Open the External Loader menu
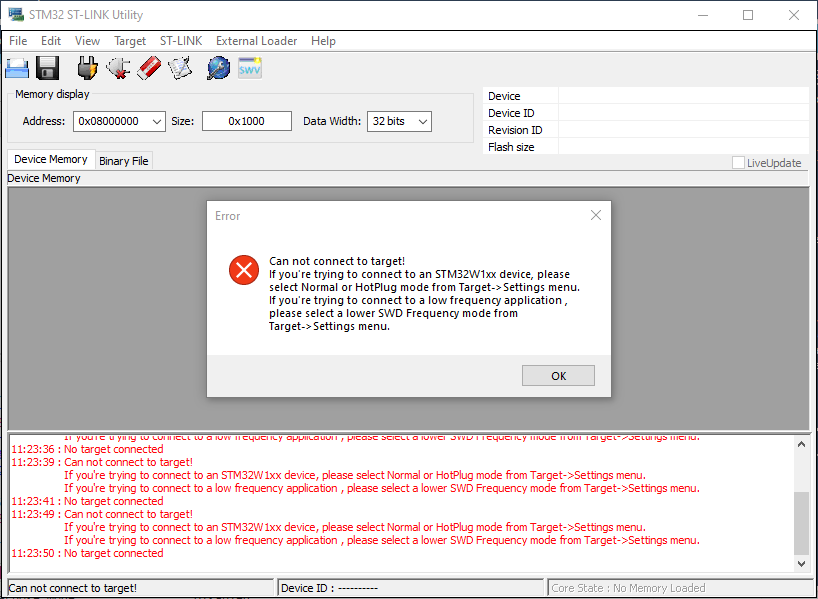This screenshot has height=599, width=818. 257,41
